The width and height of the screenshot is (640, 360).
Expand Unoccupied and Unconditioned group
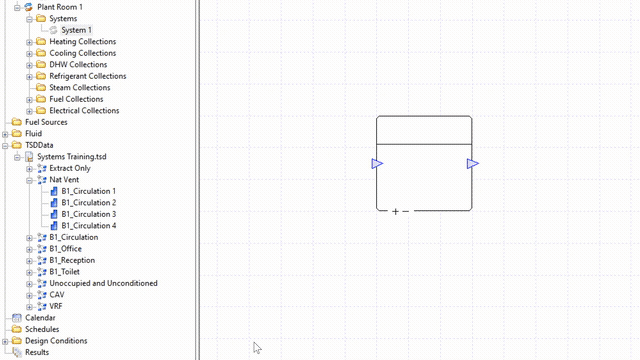click(29, 284)
